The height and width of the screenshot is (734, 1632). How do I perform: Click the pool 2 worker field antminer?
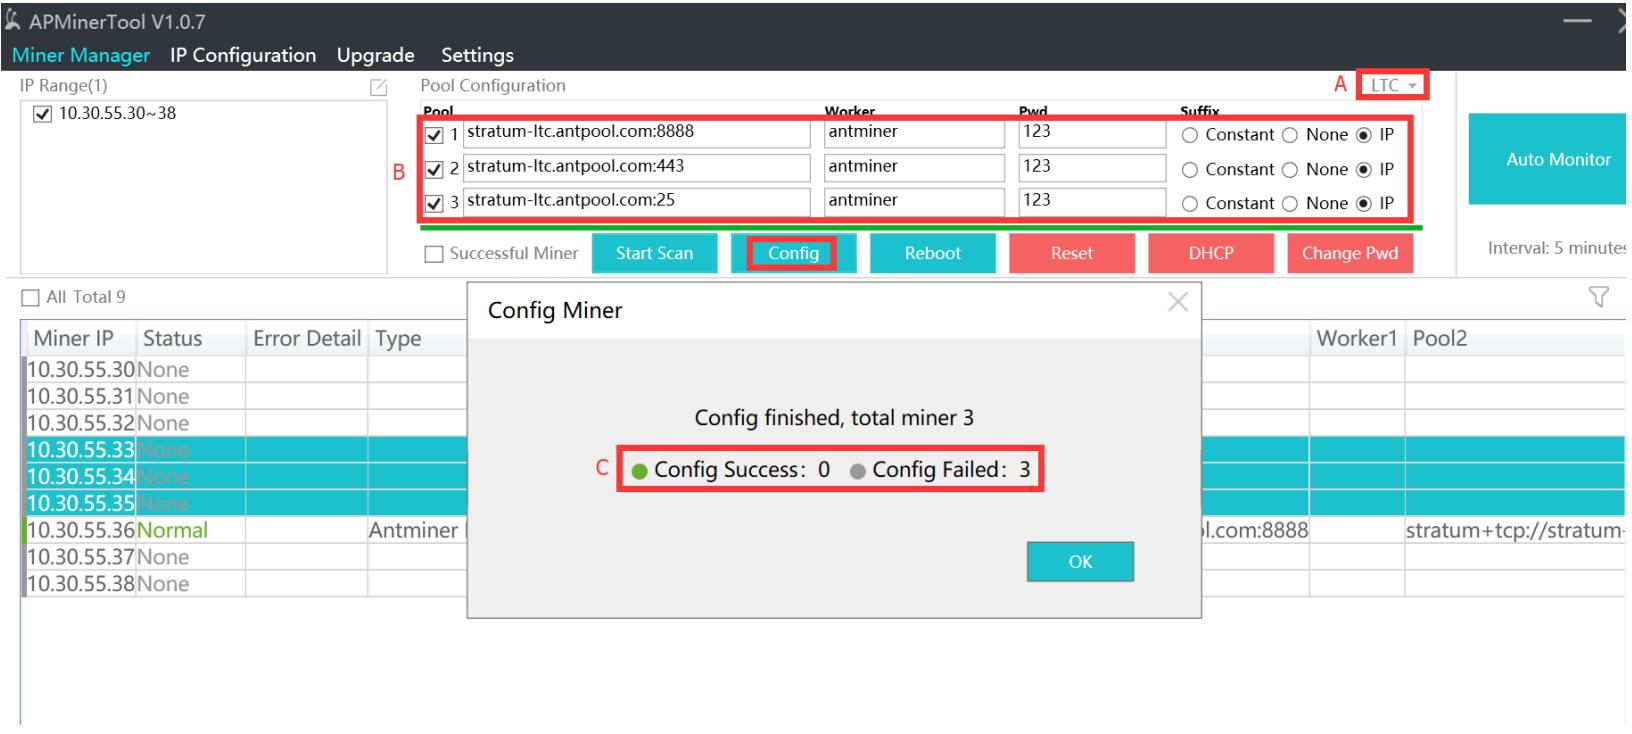pyautogui.click(x=914, y=168)
